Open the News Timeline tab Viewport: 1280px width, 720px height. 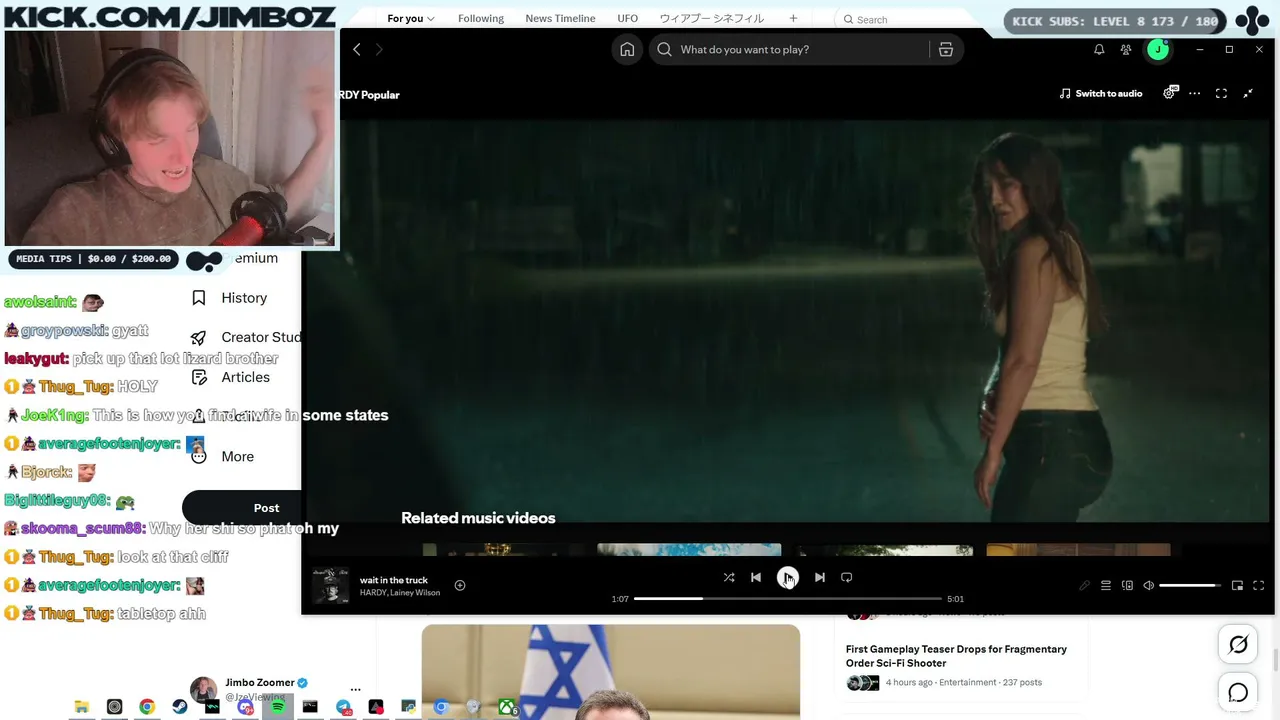pos(560,19)
